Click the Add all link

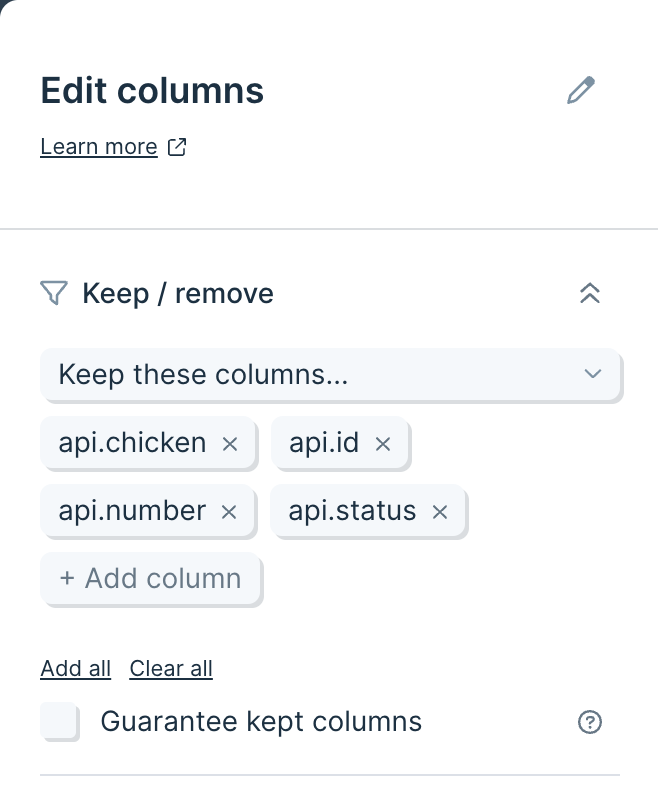[75, 668]
